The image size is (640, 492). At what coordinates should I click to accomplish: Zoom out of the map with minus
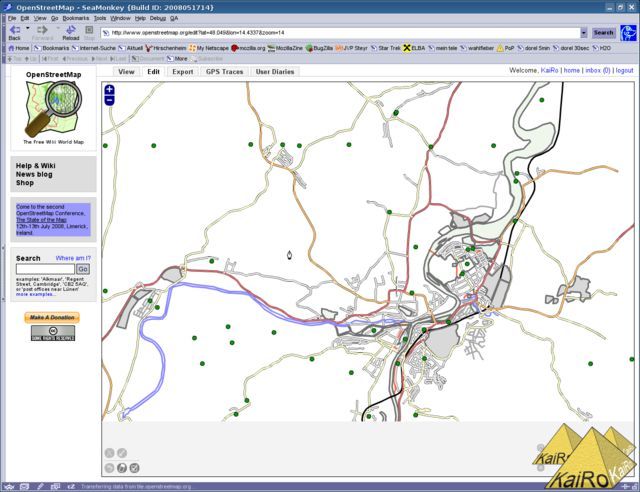[109, 100]
